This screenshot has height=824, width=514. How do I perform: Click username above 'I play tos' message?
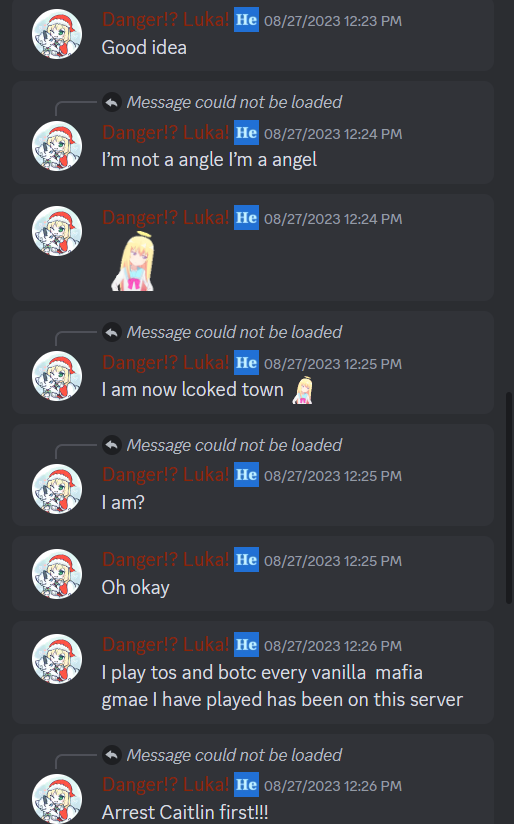click(x=166, y=645)
